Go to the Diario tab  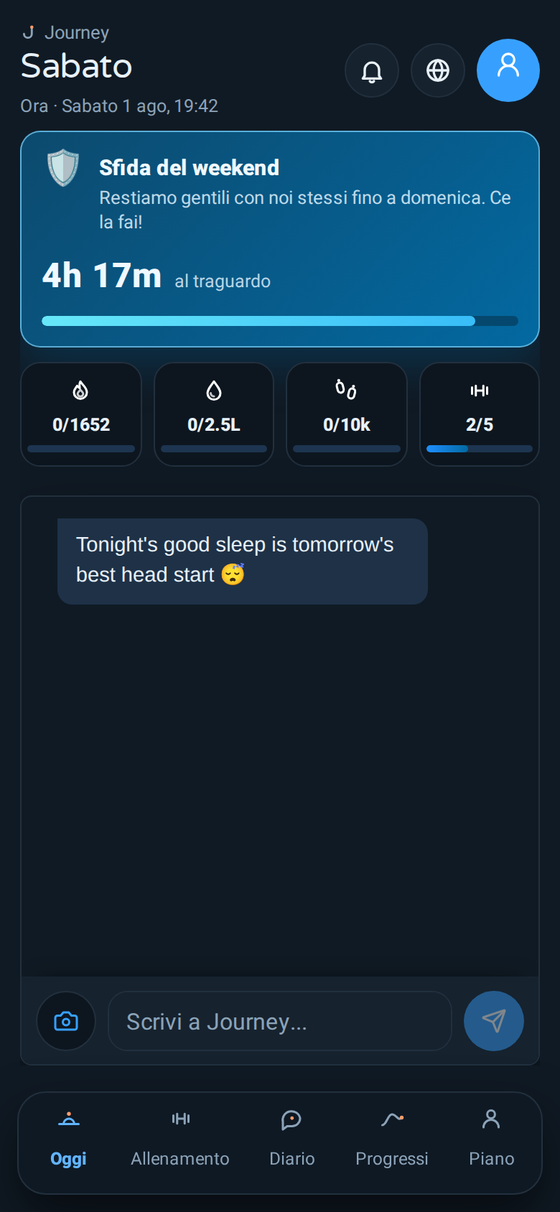pyautogui.click(x=292, y=1141)
